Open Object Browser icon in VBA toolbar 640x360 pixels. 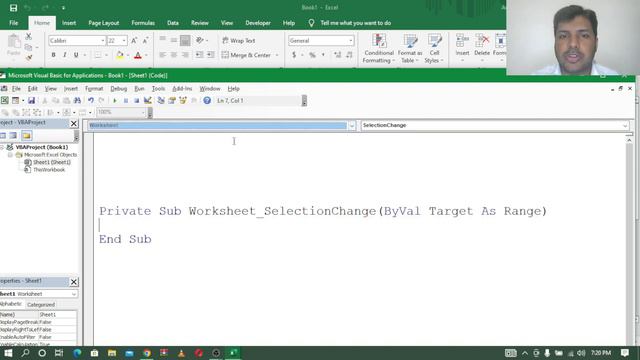click(x=183, y=100)
